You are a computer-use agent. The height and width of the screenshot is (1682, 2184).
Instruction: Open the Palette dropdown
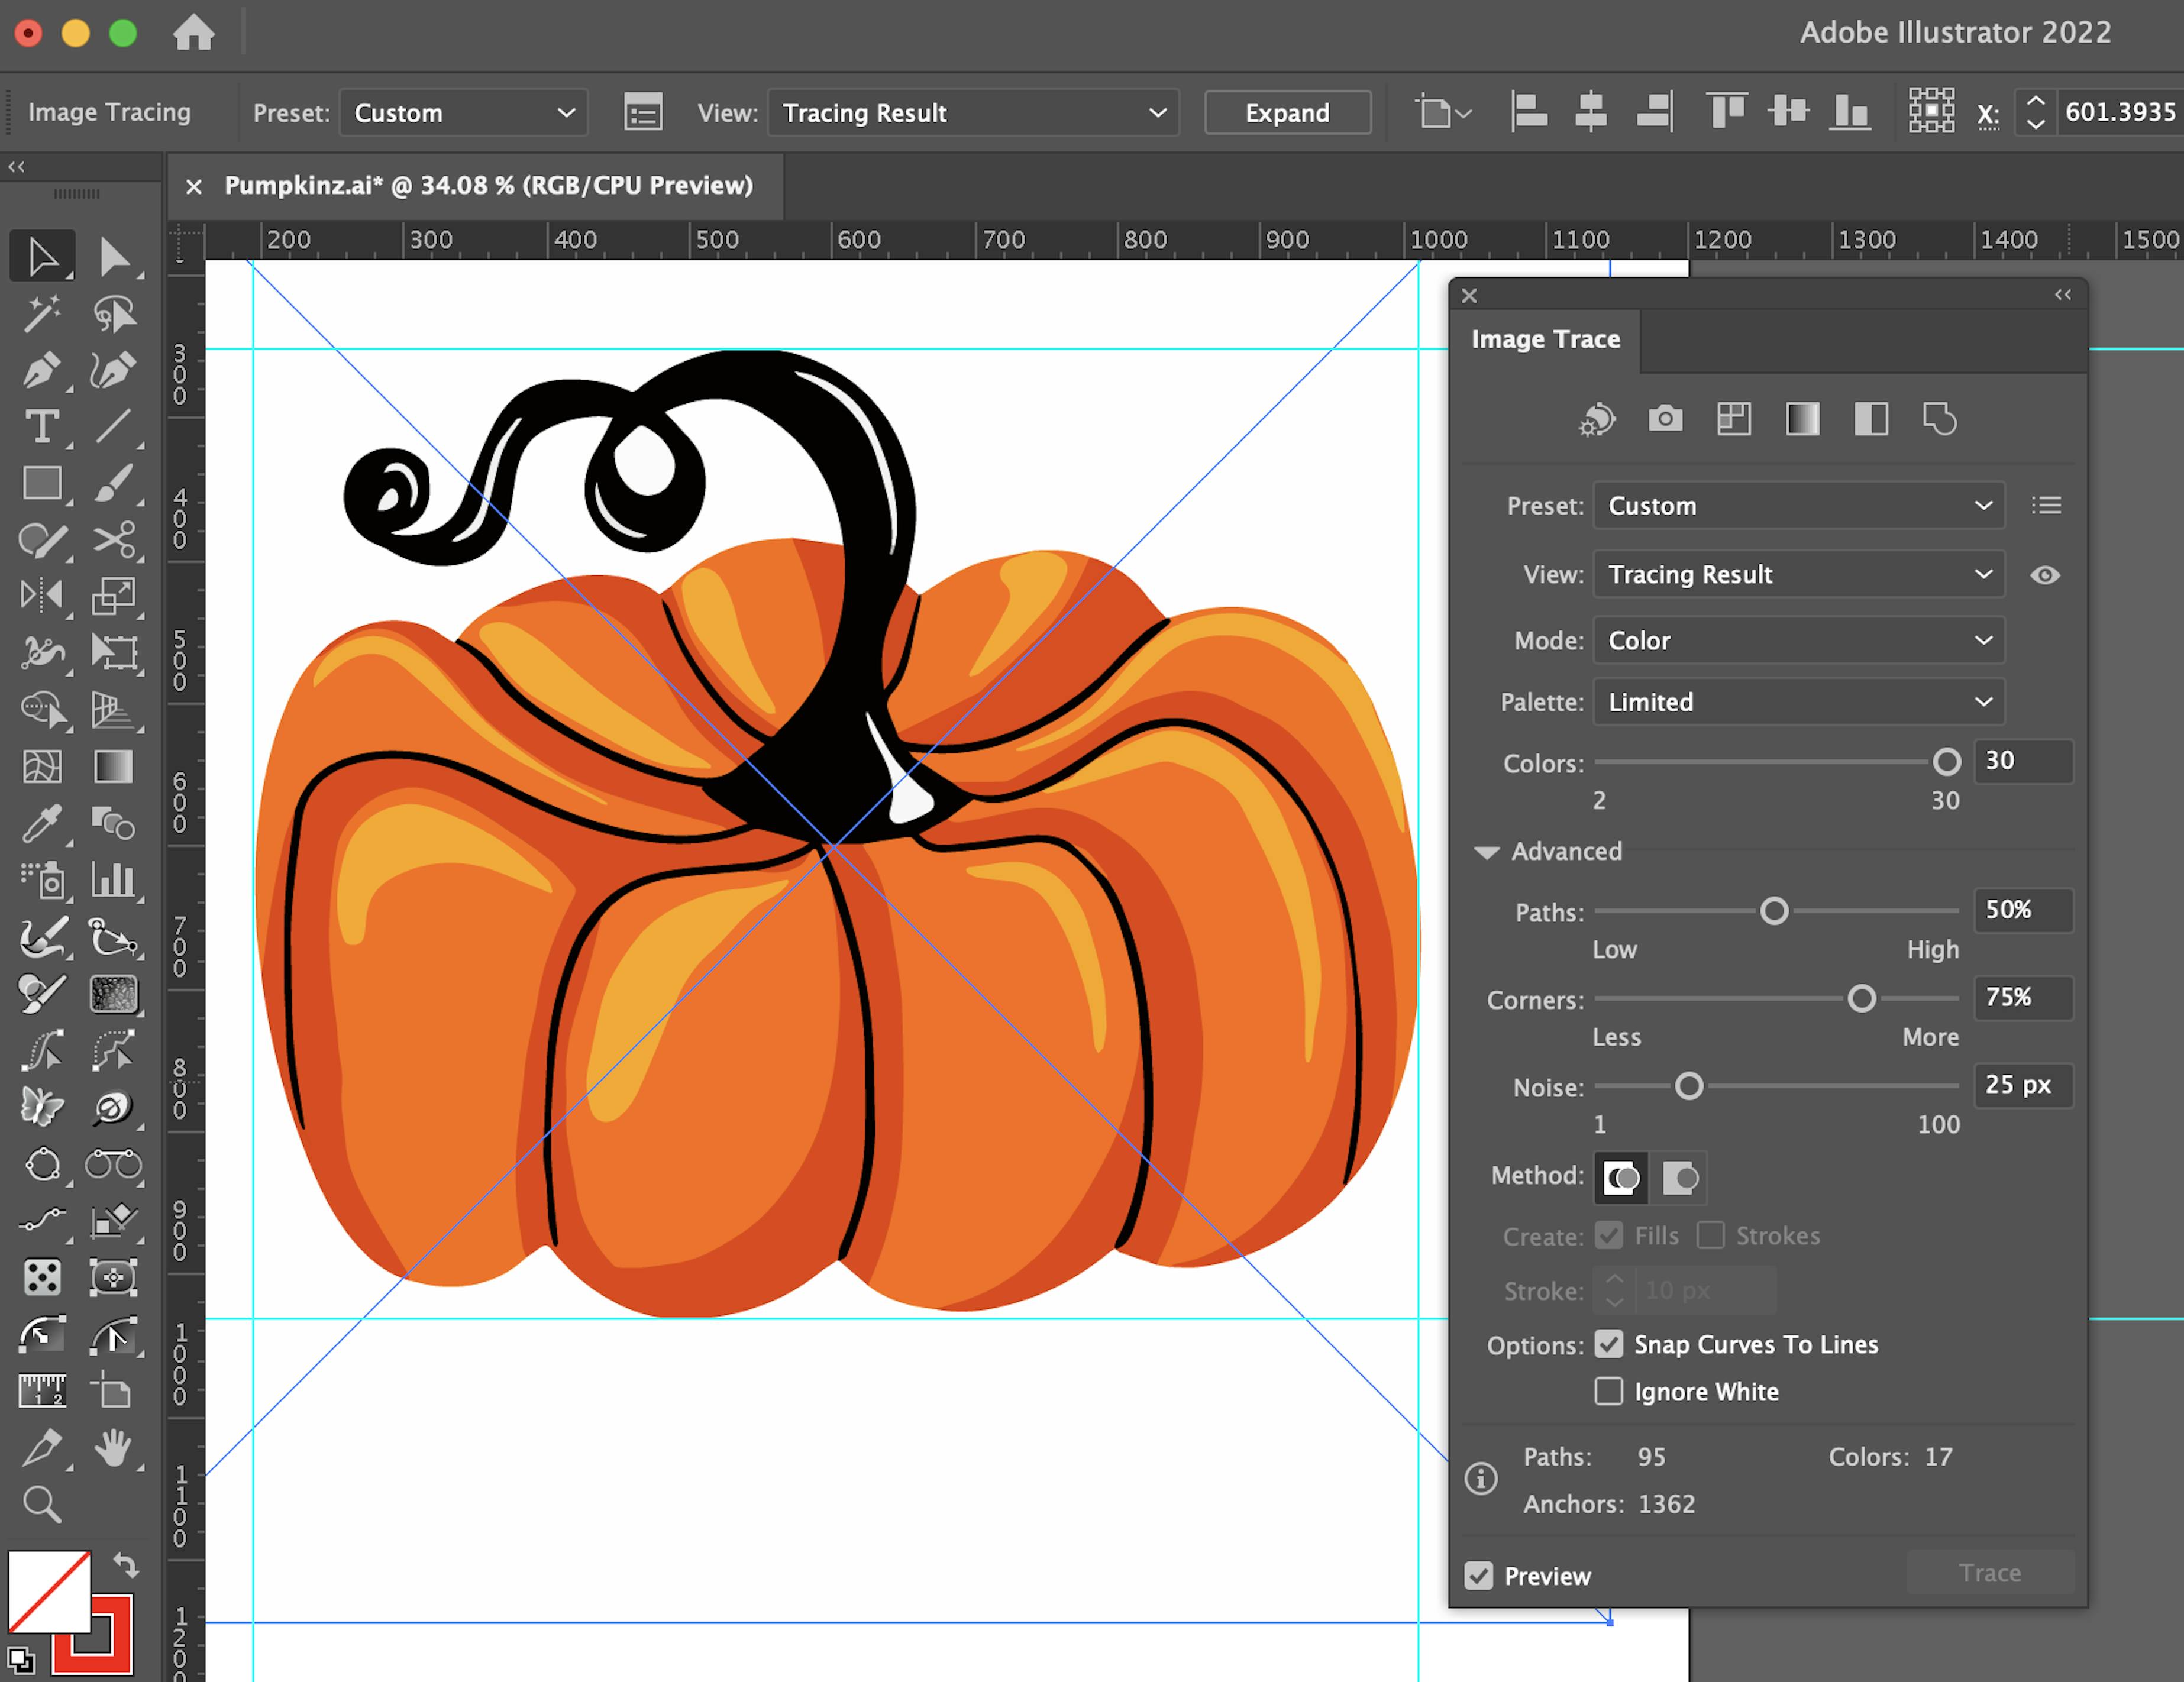point(1797,702)
